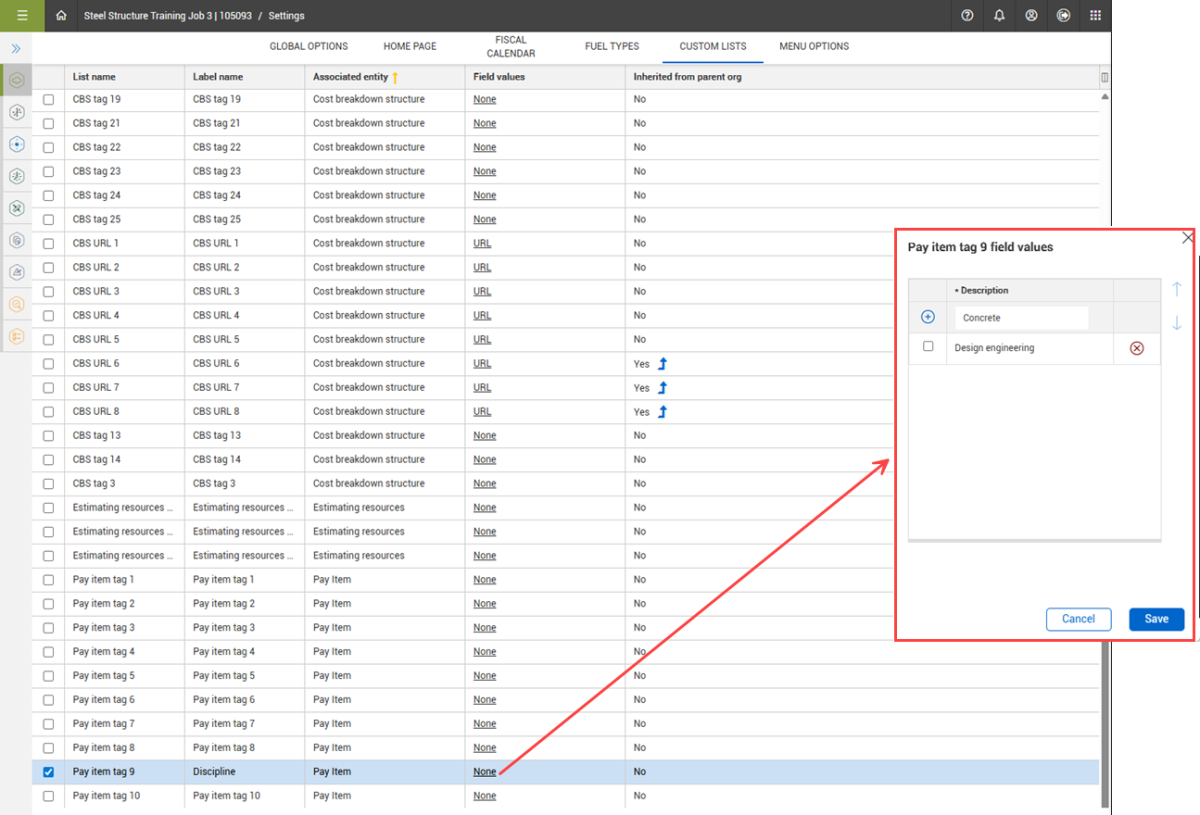Switch to the Fuel Types tab
Viewport: 1200px width, 815px height.
pyautogui.click(x=612, y=46)
